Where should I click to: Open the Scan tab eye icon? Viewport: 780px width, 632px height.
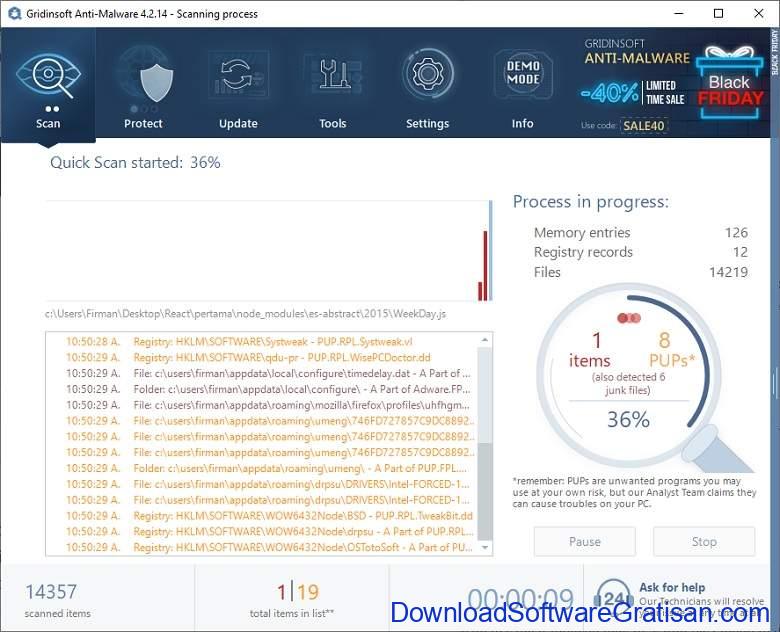coord(48,76)
